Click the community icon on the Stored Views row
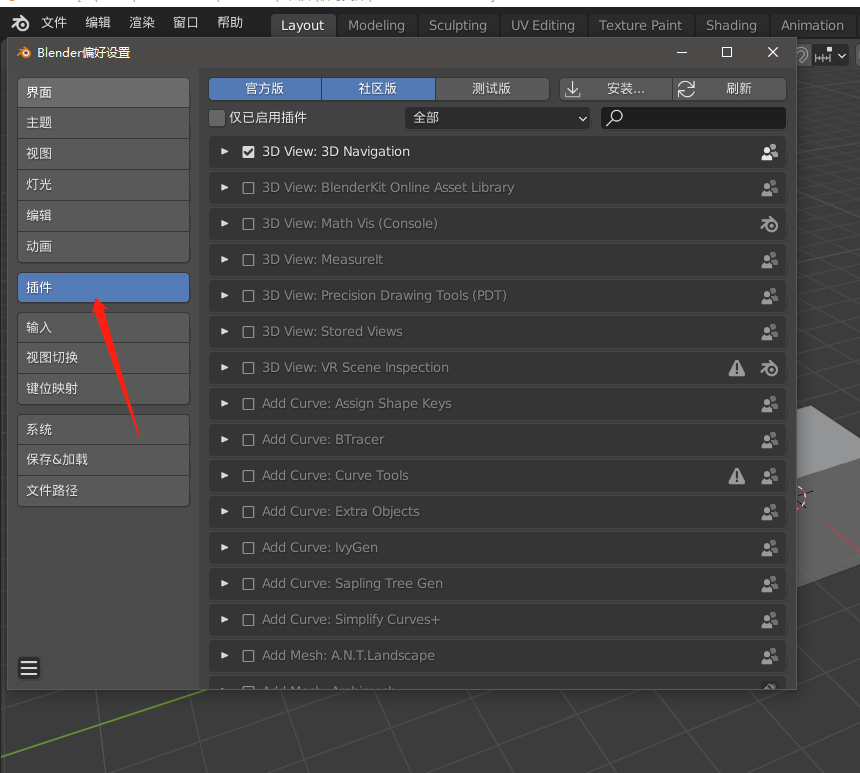 click(770, 332)
